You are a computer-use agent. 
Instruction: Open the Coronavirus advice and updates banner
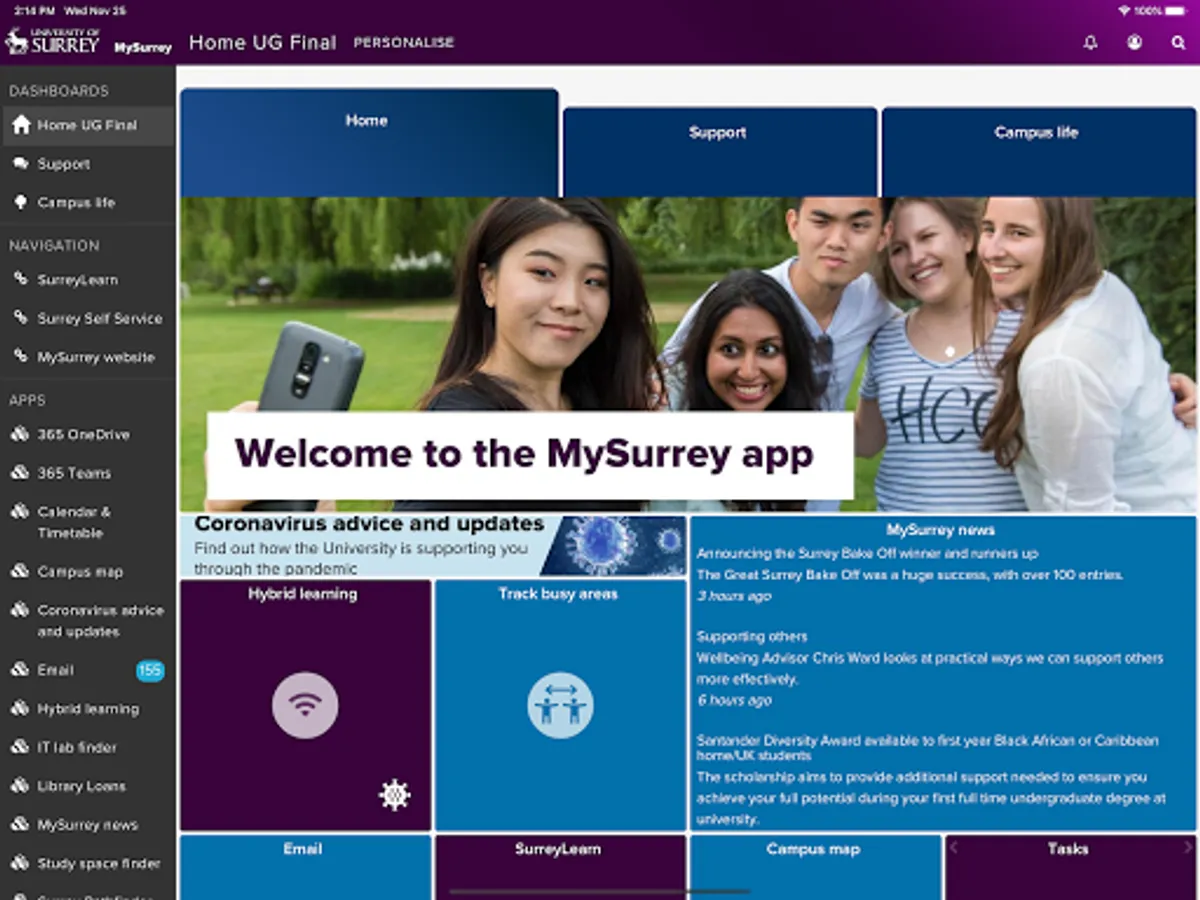pos(433,546)
